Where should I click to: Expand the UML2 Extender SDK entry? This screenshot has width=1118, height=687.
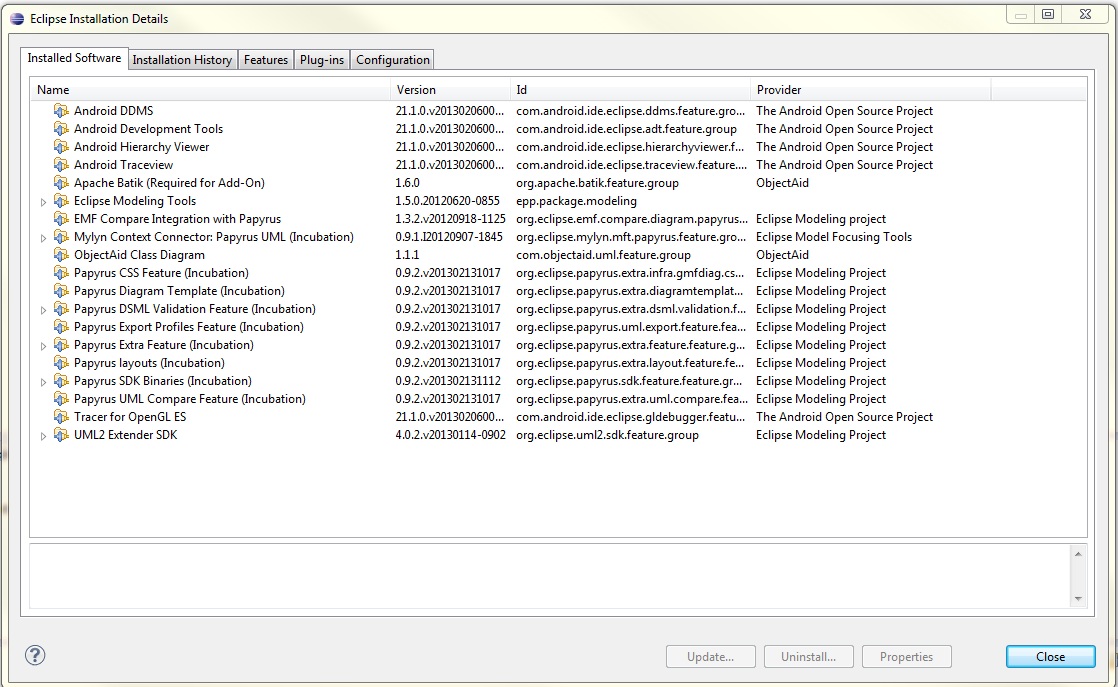pos(43,435)
